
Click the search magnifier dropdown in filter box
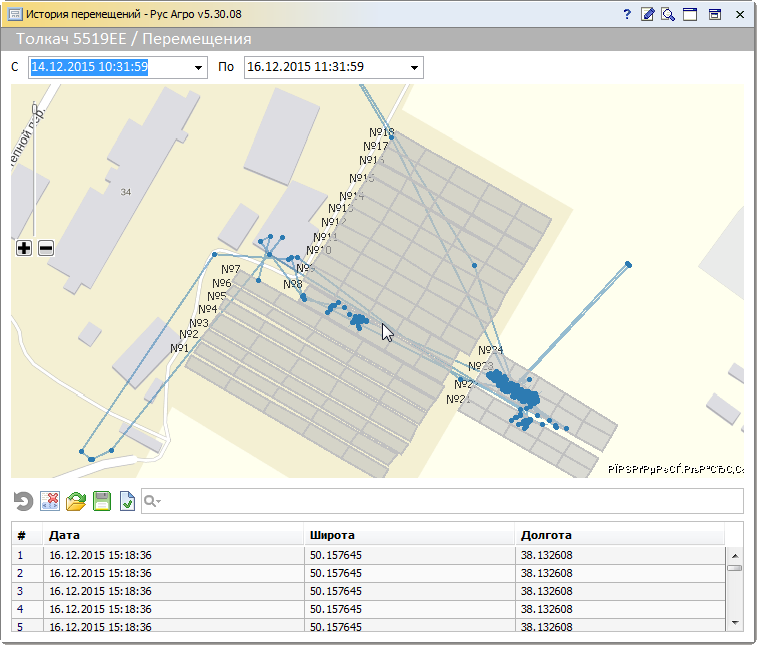click(x=153, y=501)
